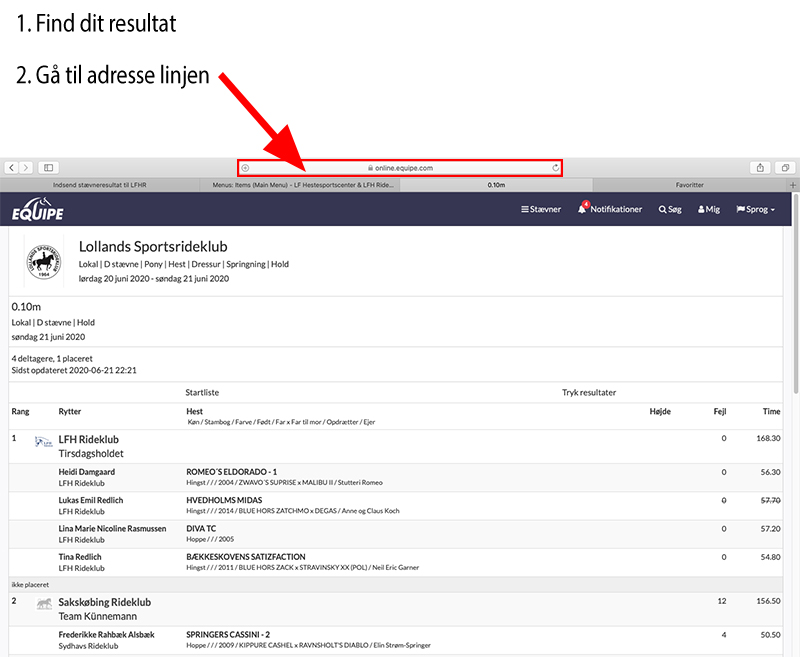800x657 pixels.
Task: Click horse HVEDHOLMS MIDAS
Action: pos(224,500)
